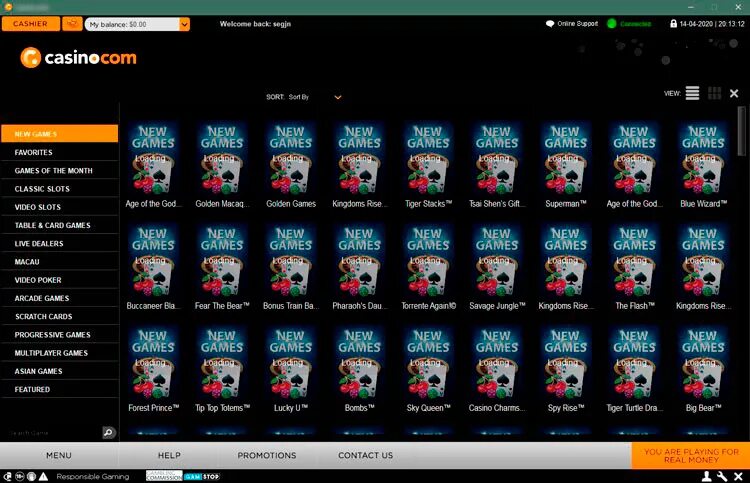Select Classic Slots category
The height and width of the screenshot is (483, 750).
coord(60,188)
